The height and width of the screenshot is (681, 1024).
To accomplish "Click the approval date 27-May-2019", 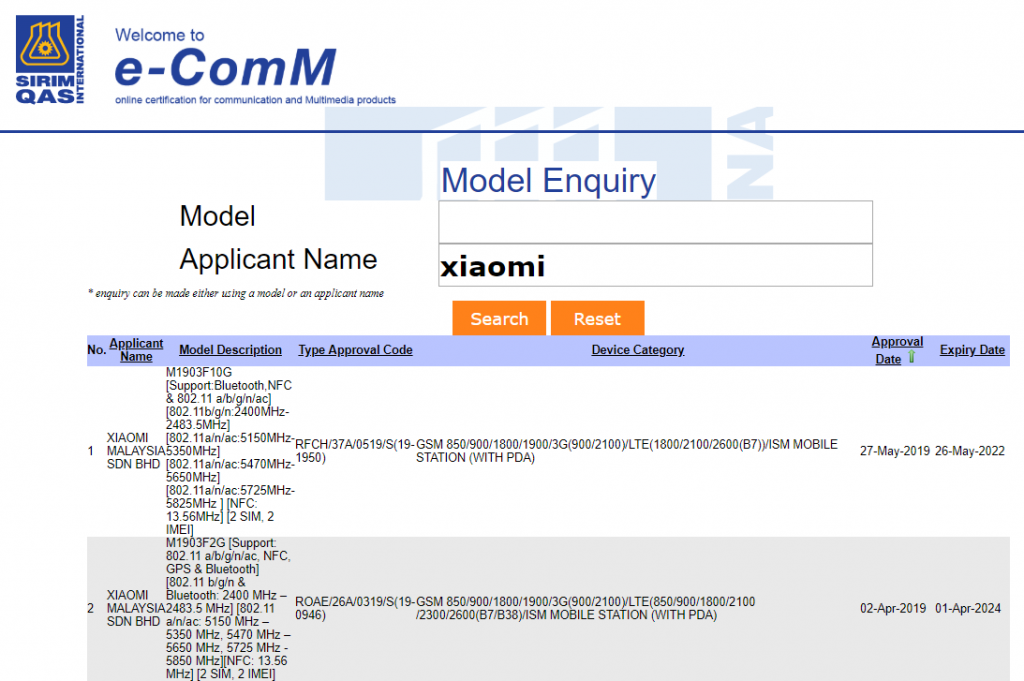I will [x=895, y=451].
